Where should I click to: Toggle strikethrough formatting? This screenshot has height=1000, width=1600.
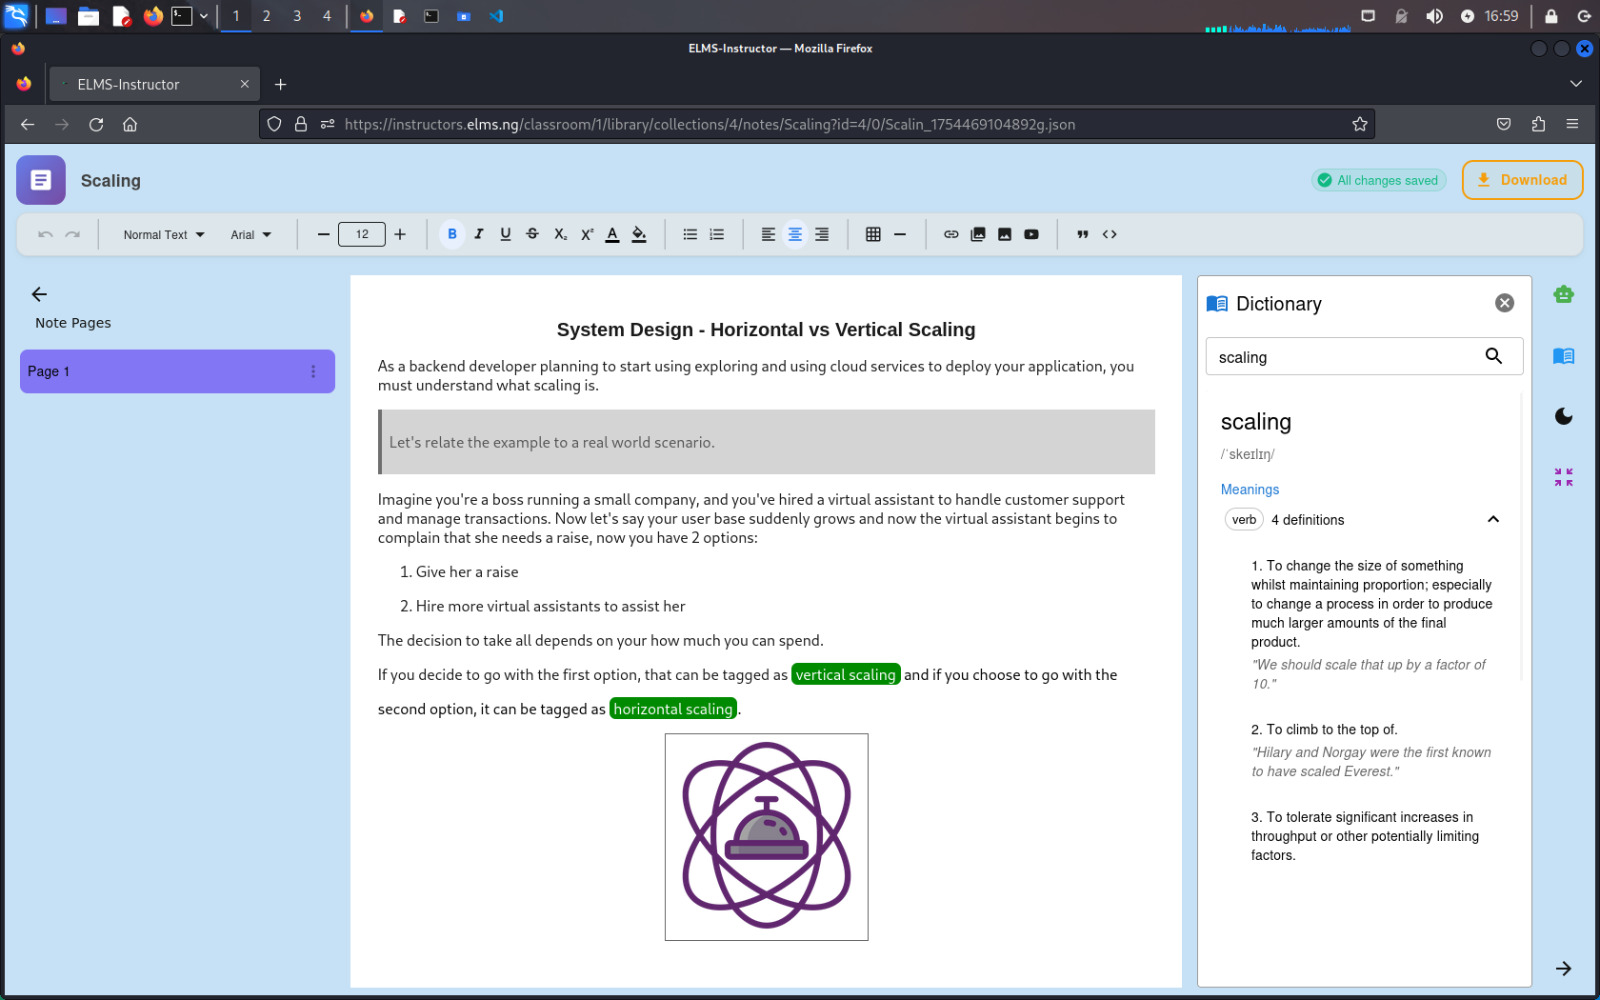coord(532,234)
